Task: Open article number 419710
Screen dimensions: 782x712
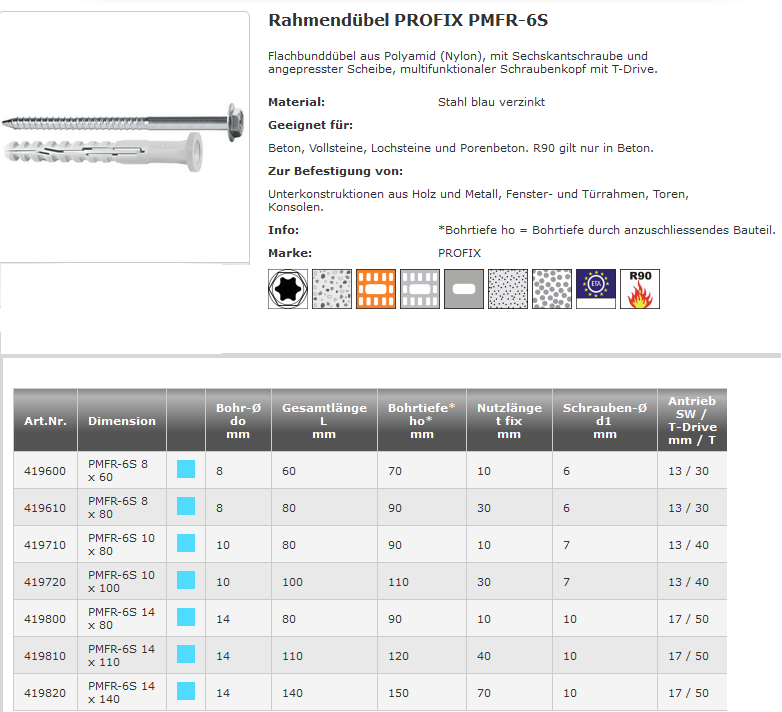Action: [x=45, y=545]
